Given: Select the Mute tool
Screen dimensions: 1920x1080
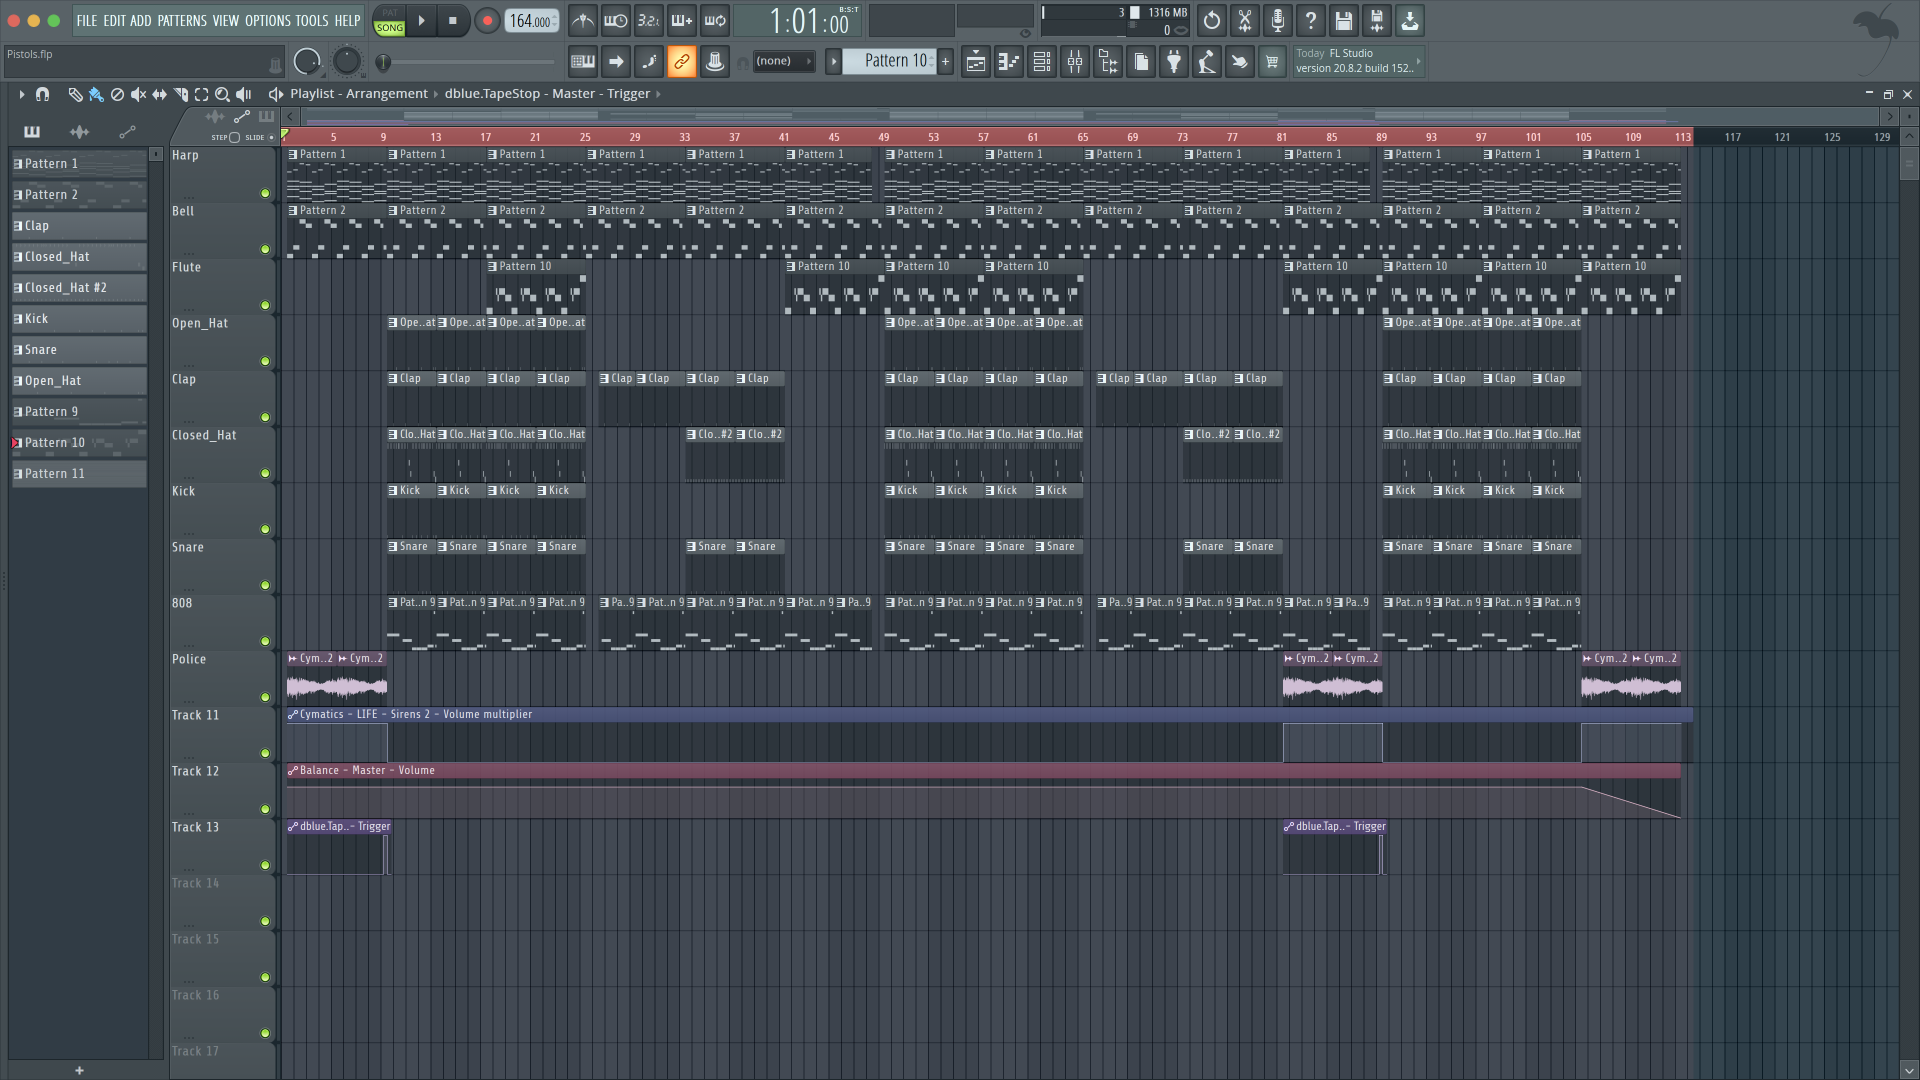Looking at the screenshot, I should click(138, 94).
